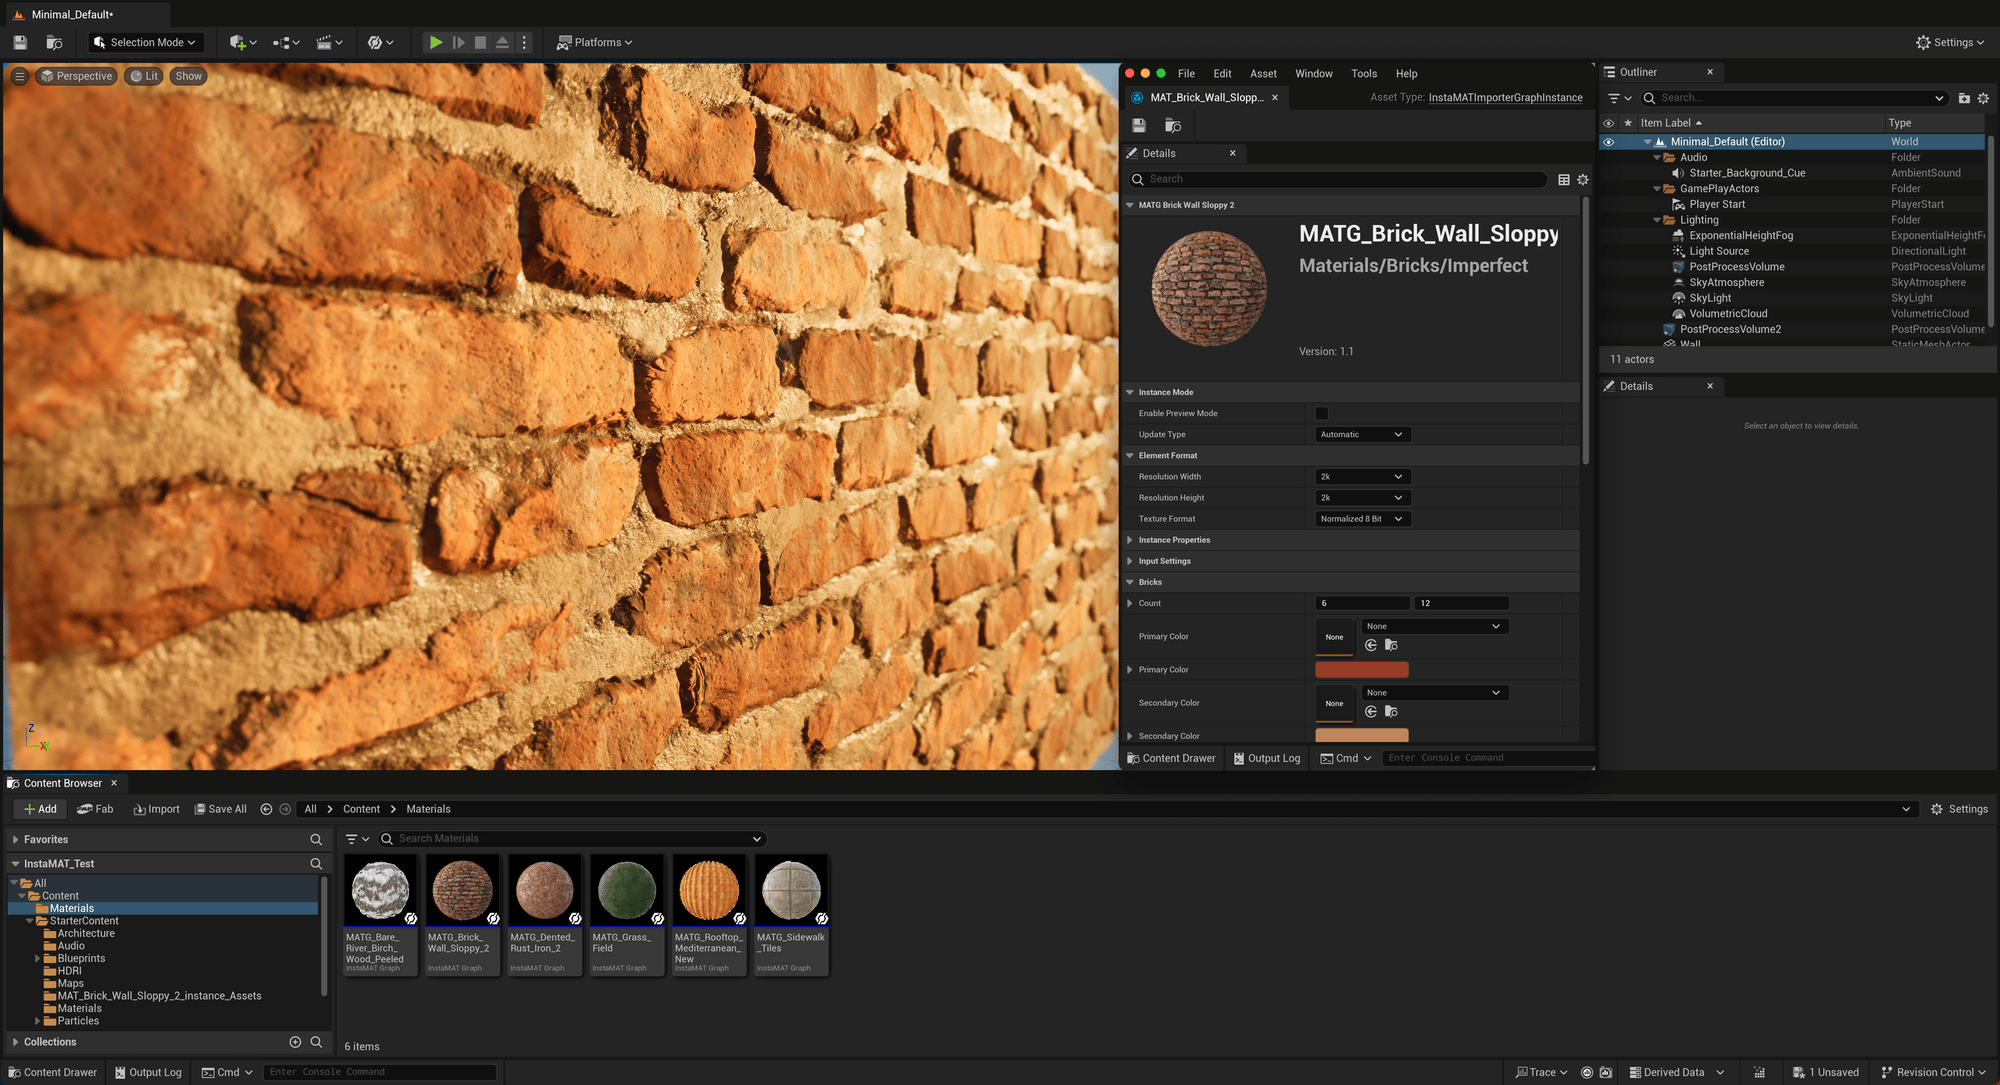This screenshot has height=1085, width=2000.
Task: Open the viewport Show menu
Action: (x=188, y=76)
